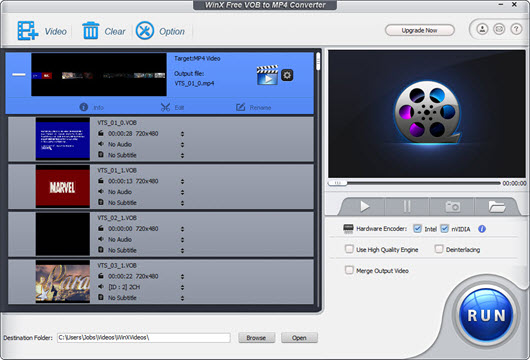Change video track stepper for VTS_01_1.VOB

[182, 182]
